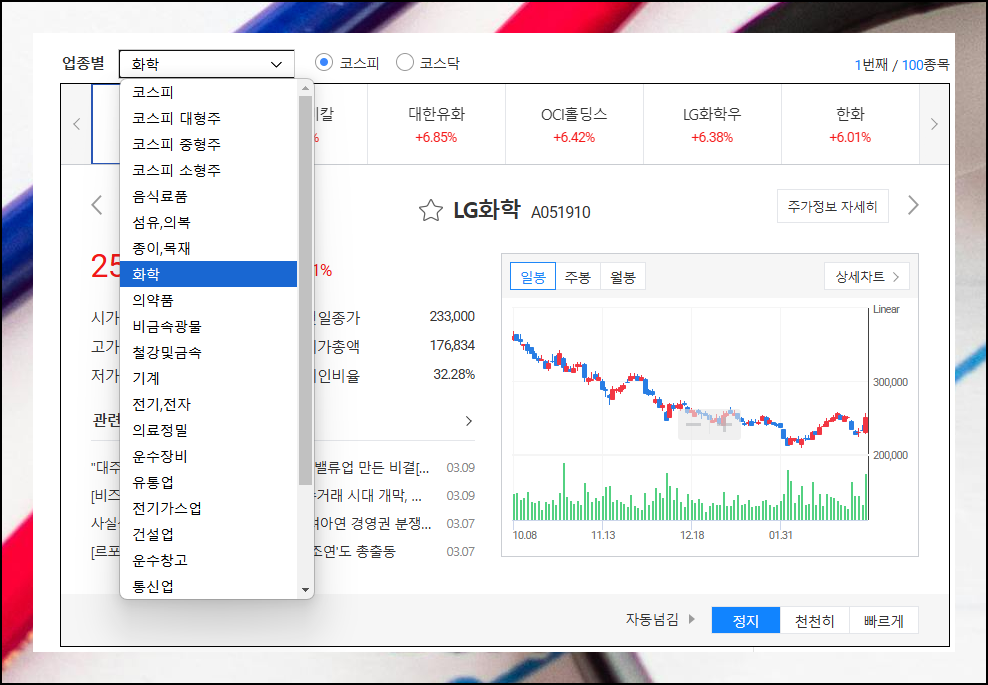Click the A051910 stock code
988x685 pixels.
point(561,212)
